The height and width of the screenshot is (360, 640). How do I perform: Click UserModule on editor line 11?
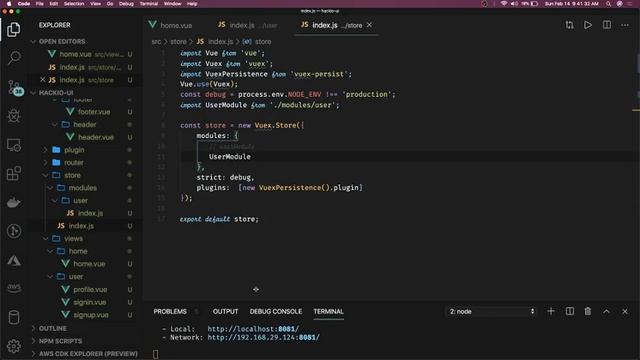(x=230, y=157)
